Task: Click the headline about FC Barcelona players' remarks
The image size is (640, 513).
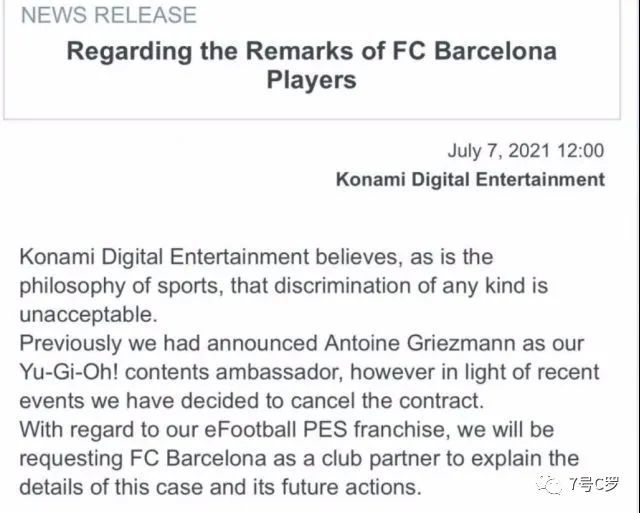Action: pos(311,64)
